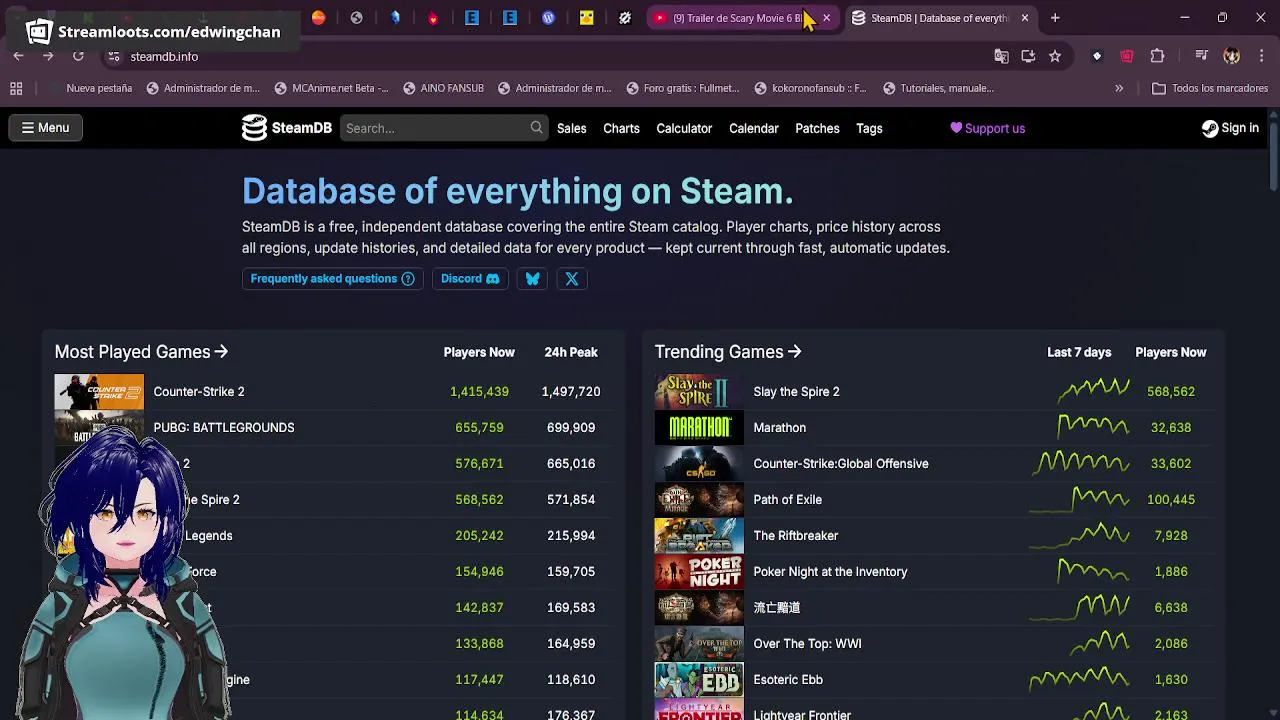Image resolution: width=1280 pixels, height=720 pixels.
Task: Open Esoteric Ebb entry
Action: click(788, 680)
